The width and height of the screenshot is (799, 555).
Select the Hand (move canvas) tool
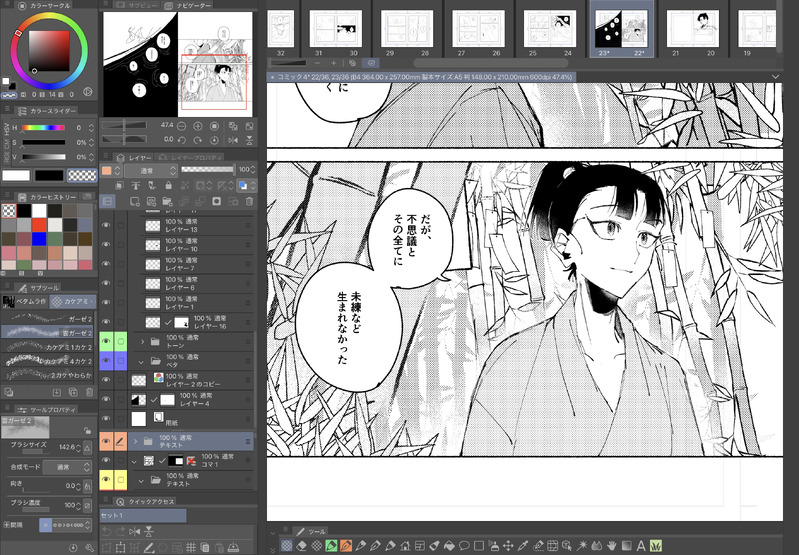pos(611,546)
